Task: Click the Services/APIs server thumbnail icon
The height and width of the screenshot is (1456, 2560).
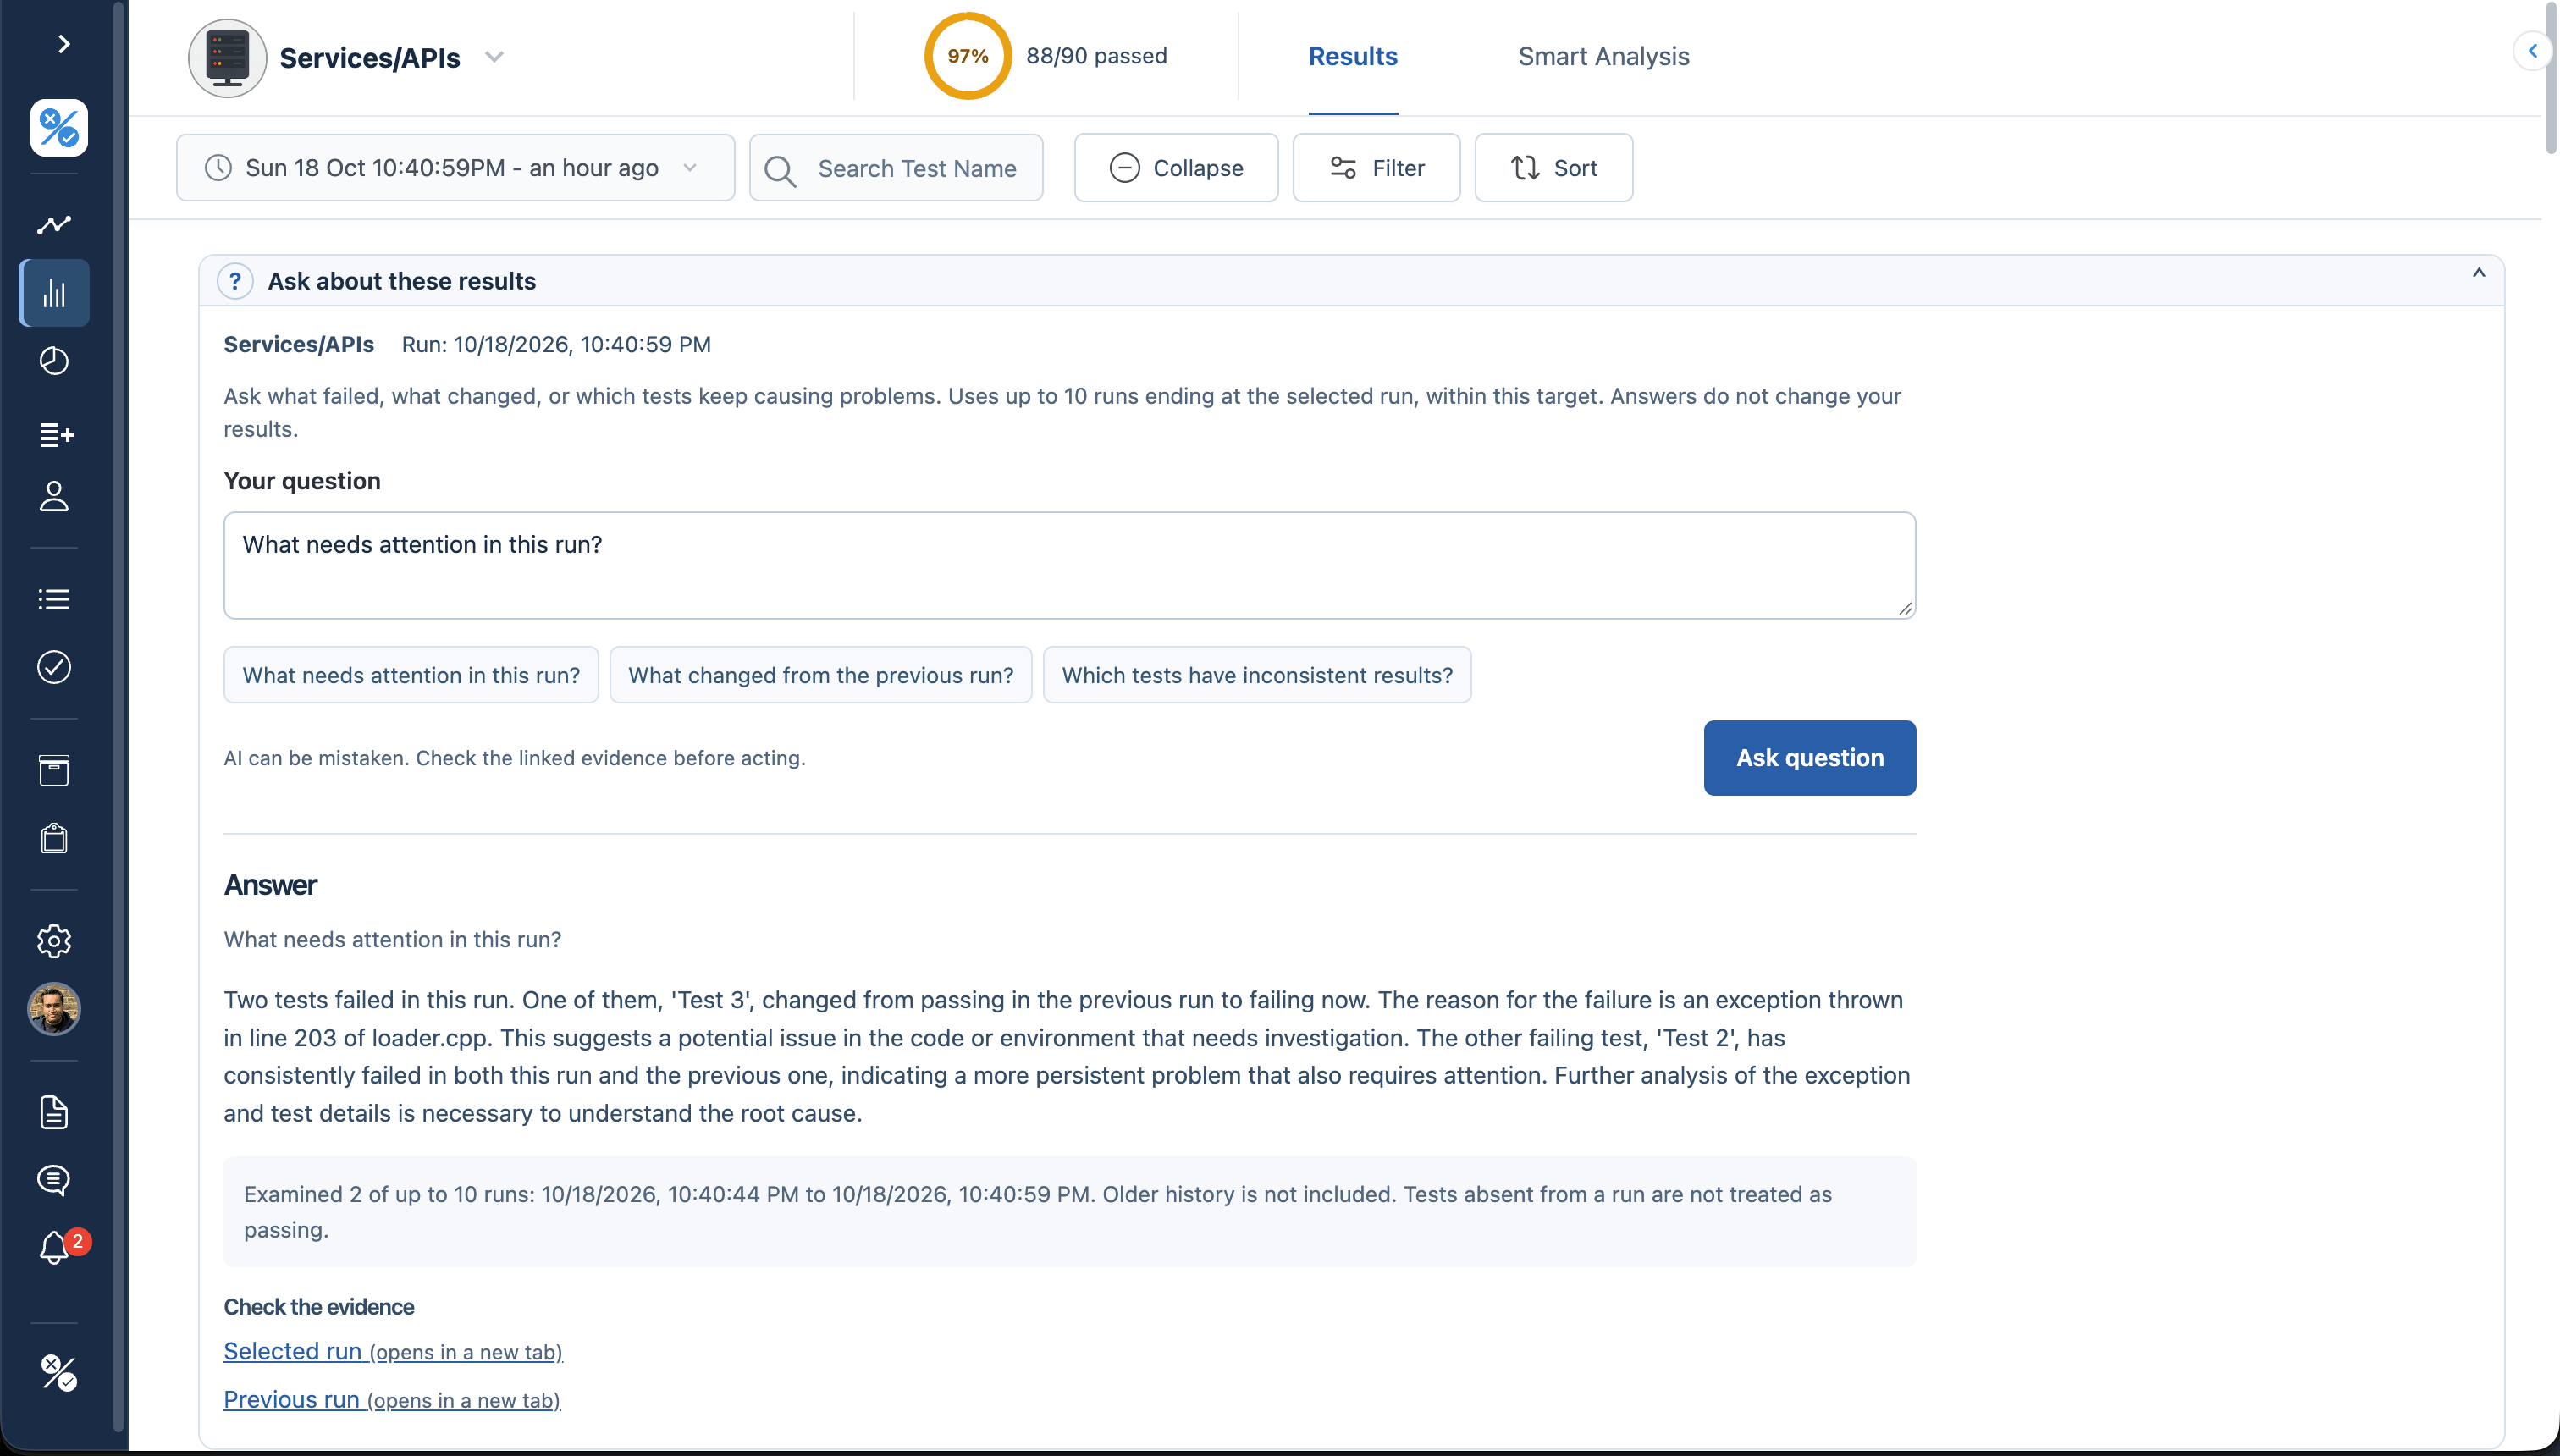Action: coord(228,58)
